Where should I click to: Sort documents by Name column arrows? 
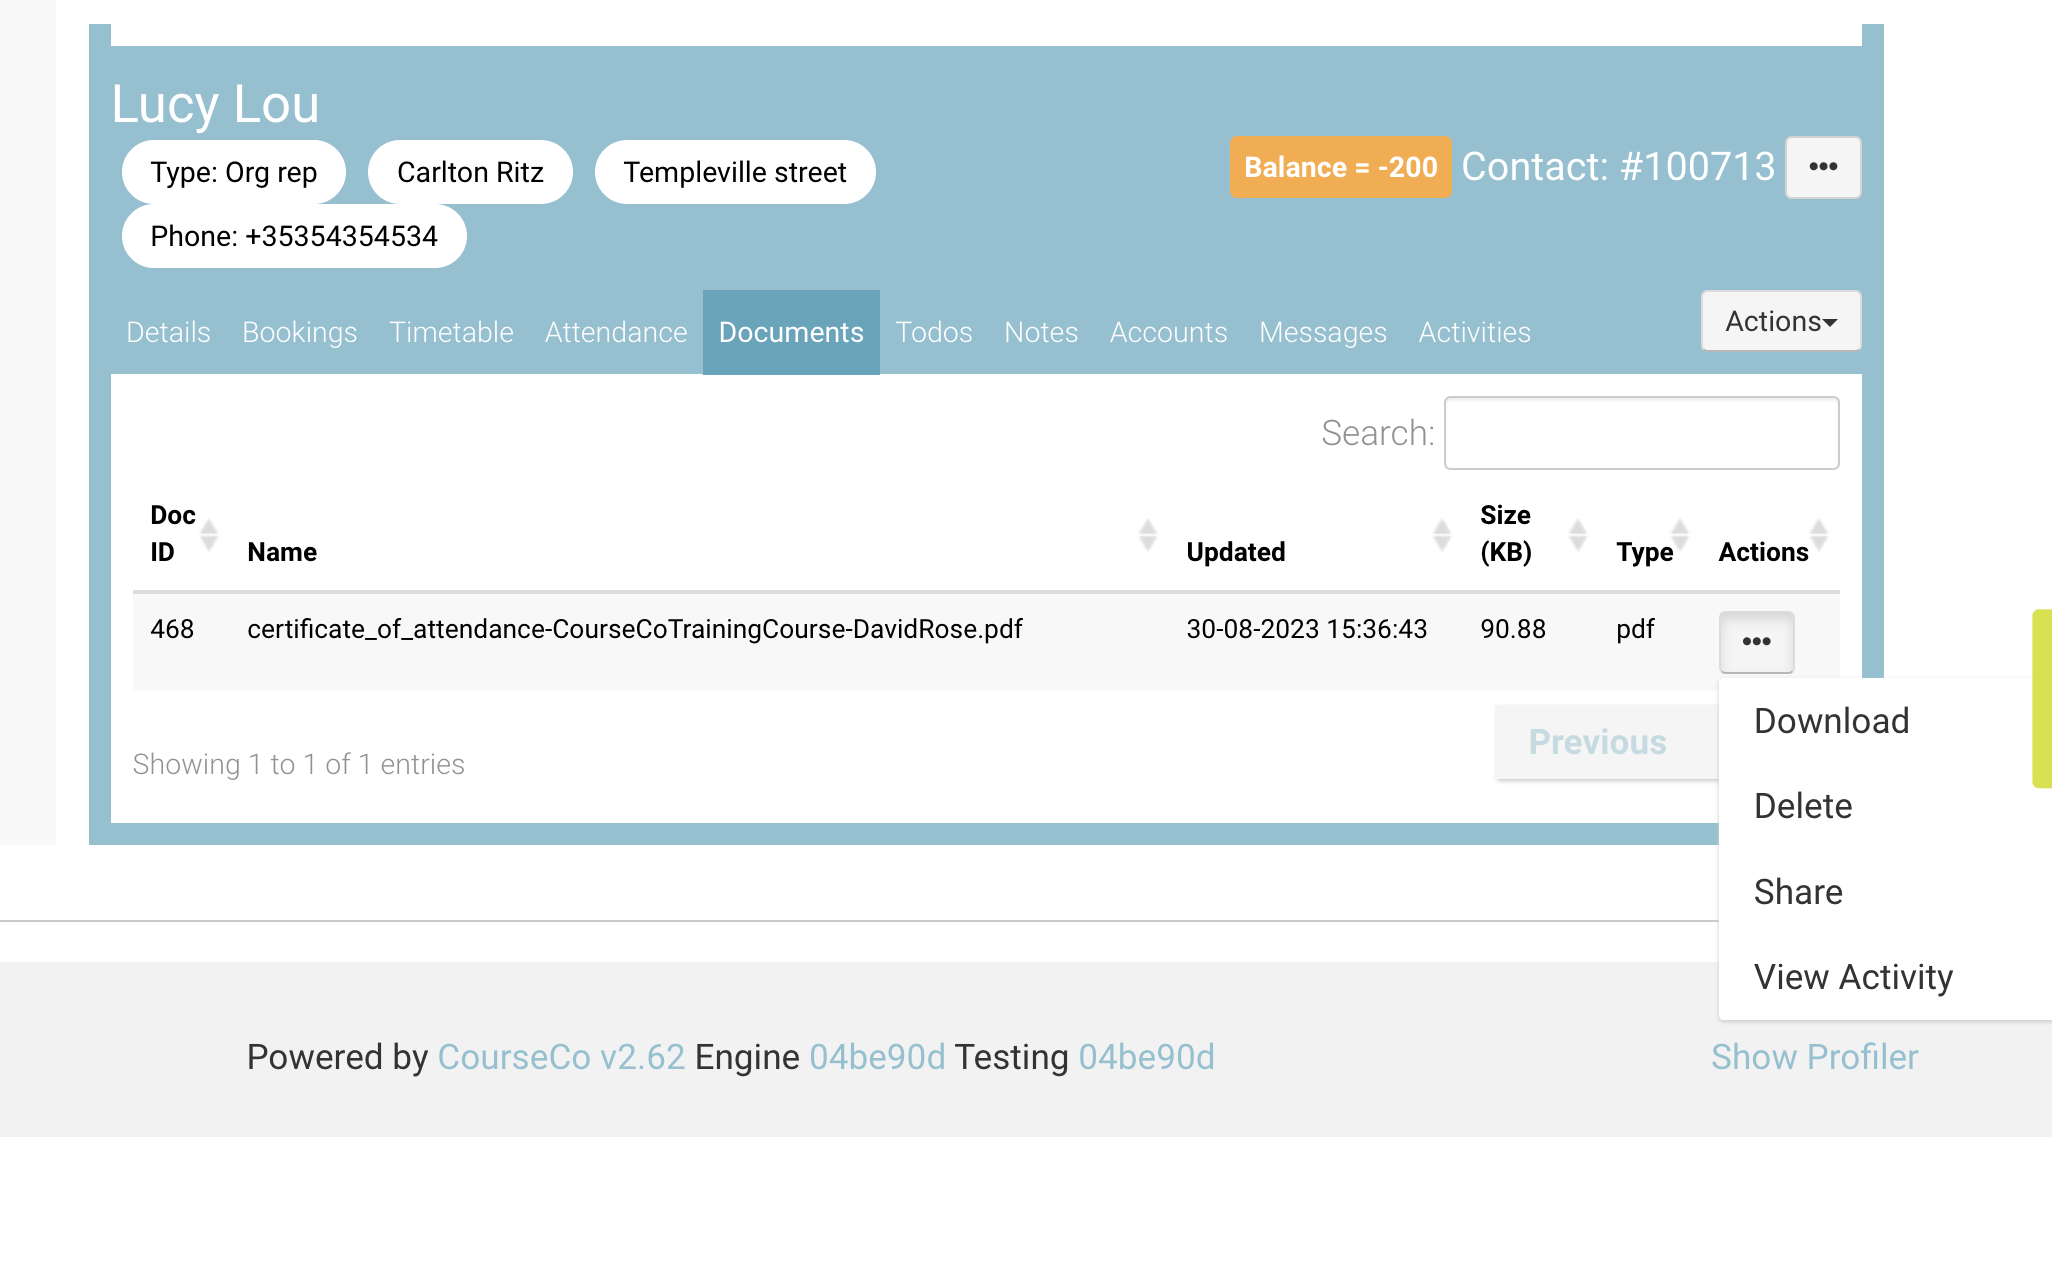[x=1147, y=534]
